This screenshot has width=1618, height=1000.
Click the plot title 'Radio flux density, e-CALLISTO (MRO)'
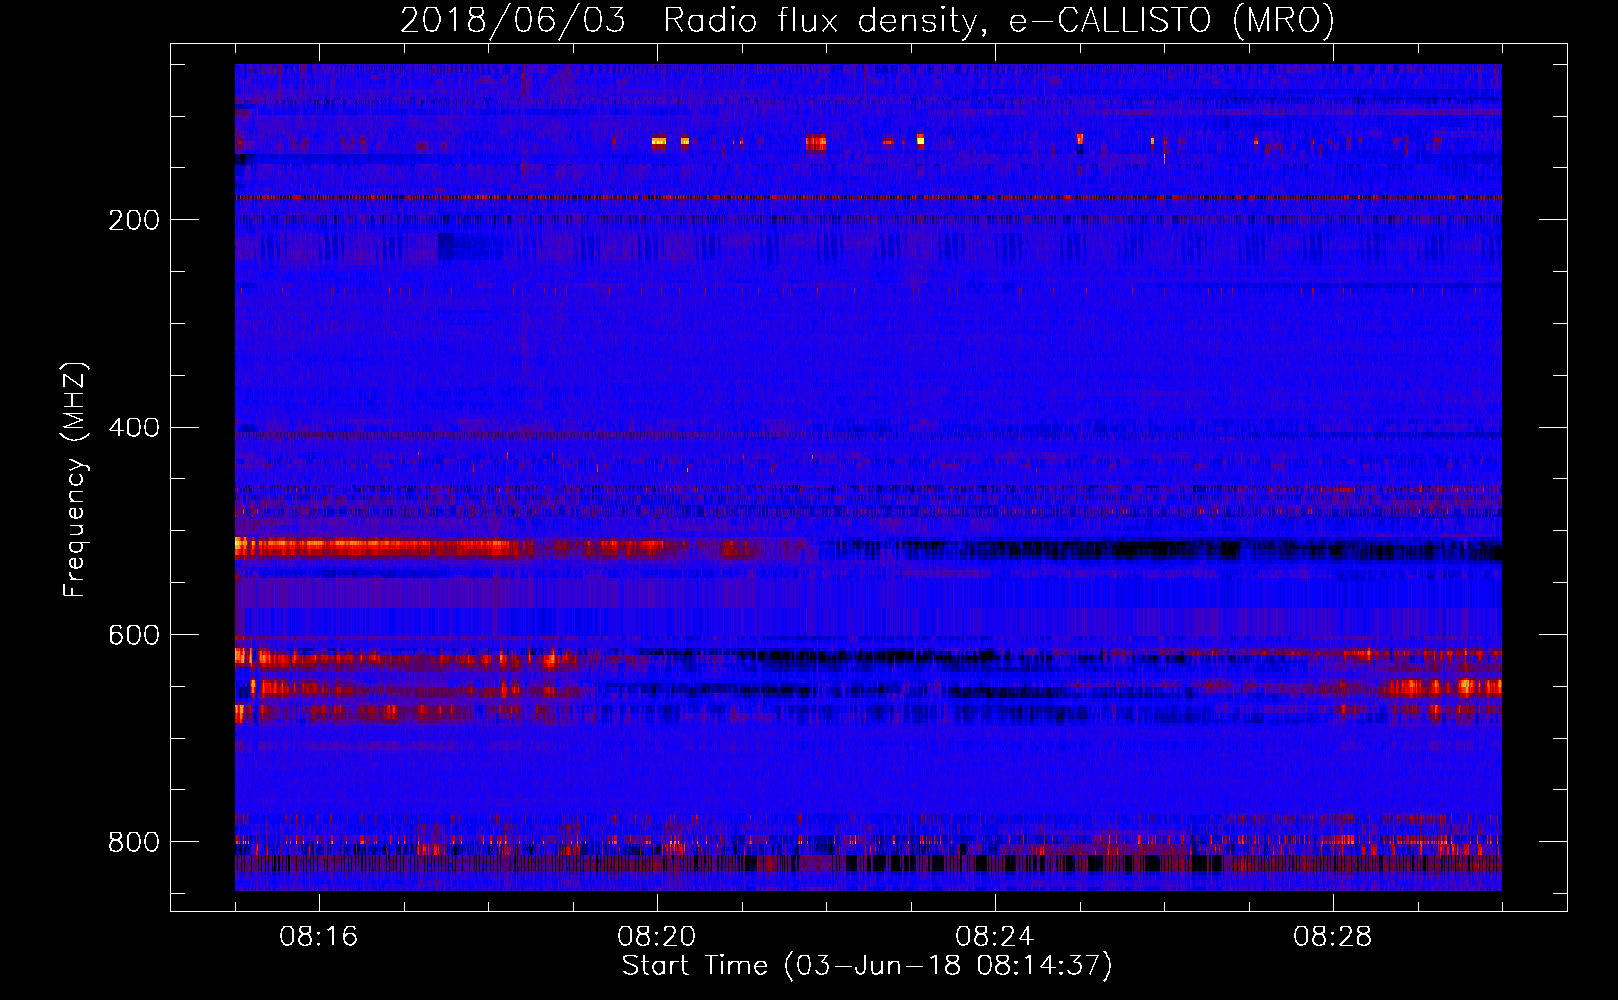pyautogui.click(x=999, y=20)
